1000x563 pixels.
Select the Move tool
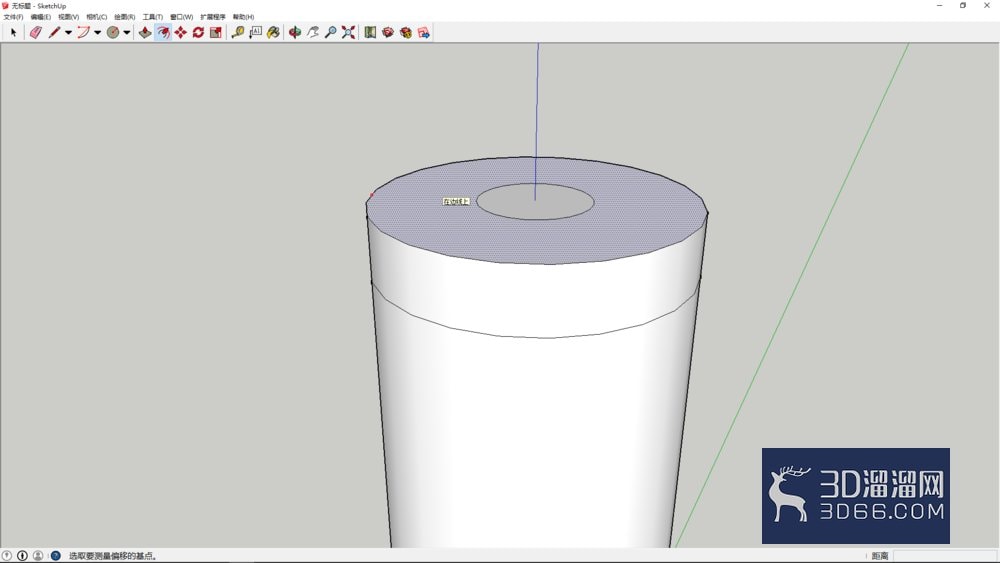[x=180, y=32]
